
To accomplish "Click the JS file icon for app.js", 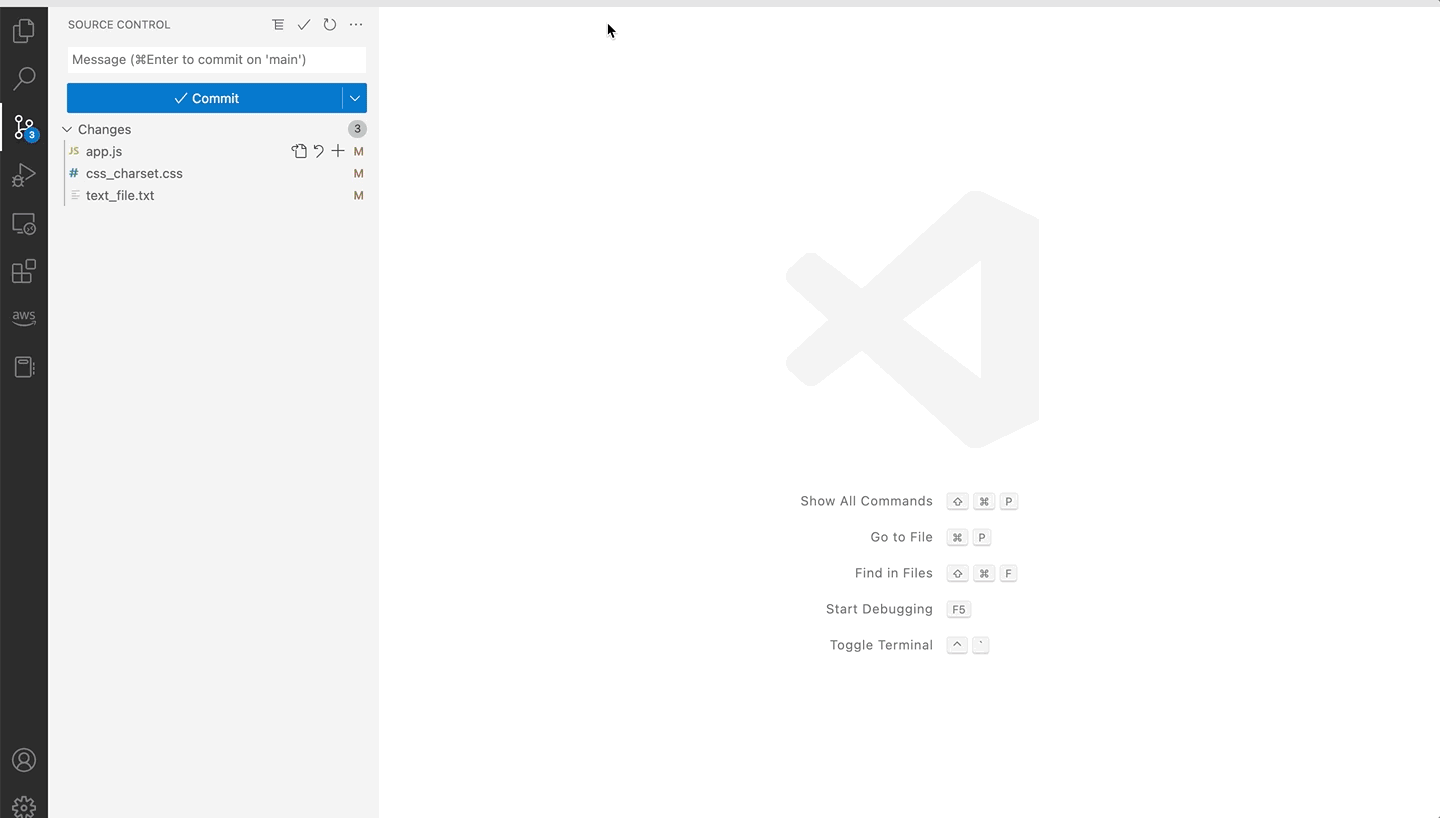I will (74, 151).
